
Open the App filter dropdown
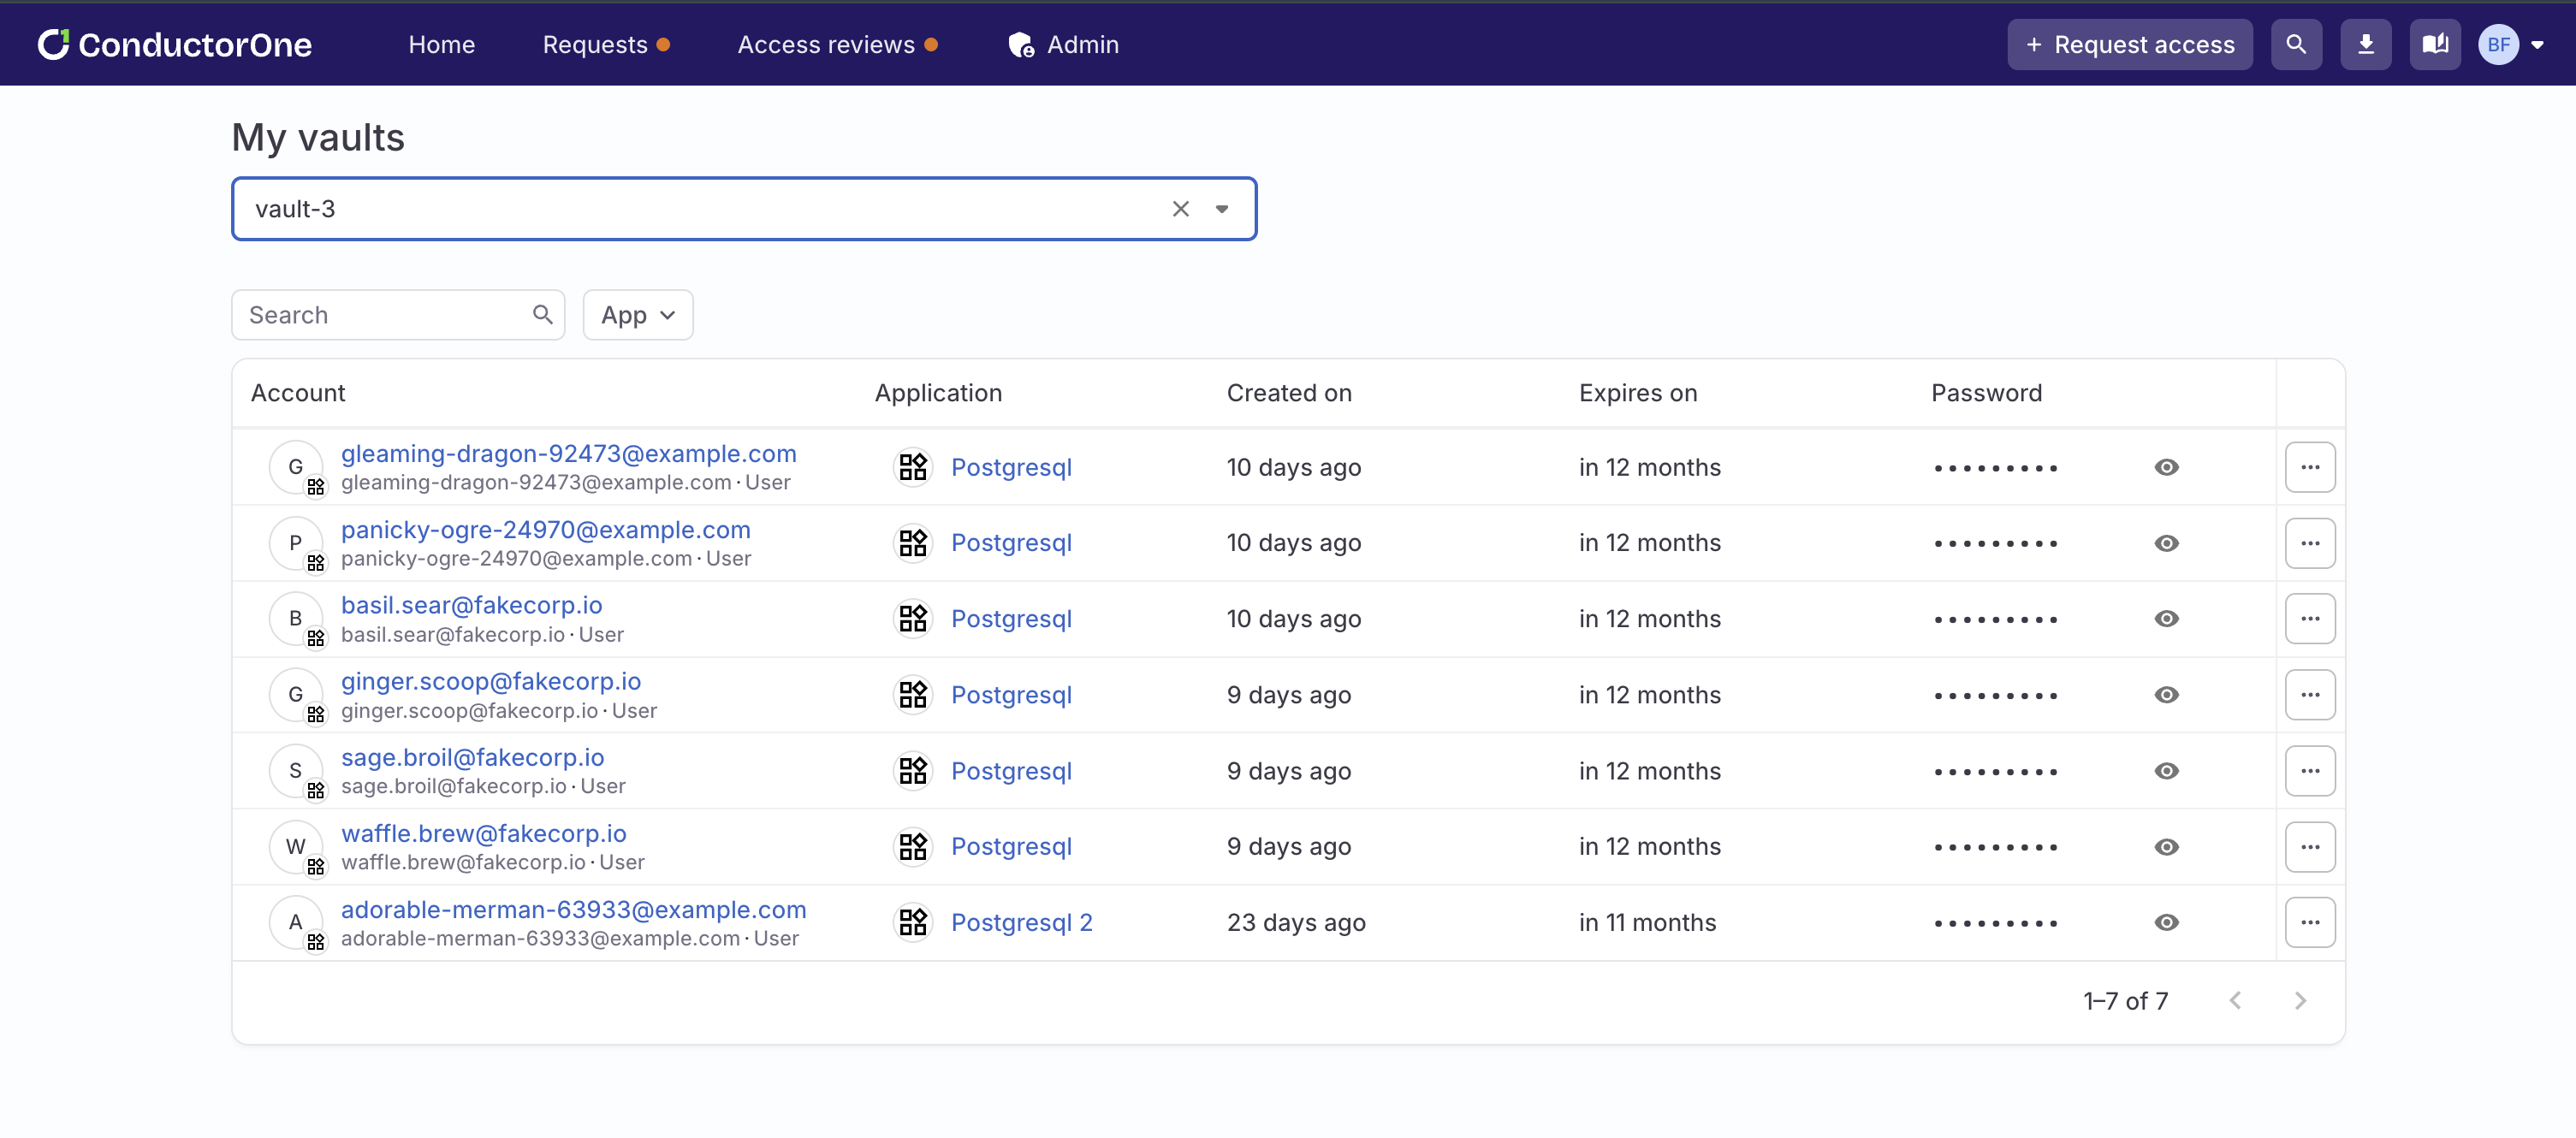click(637, 314)
